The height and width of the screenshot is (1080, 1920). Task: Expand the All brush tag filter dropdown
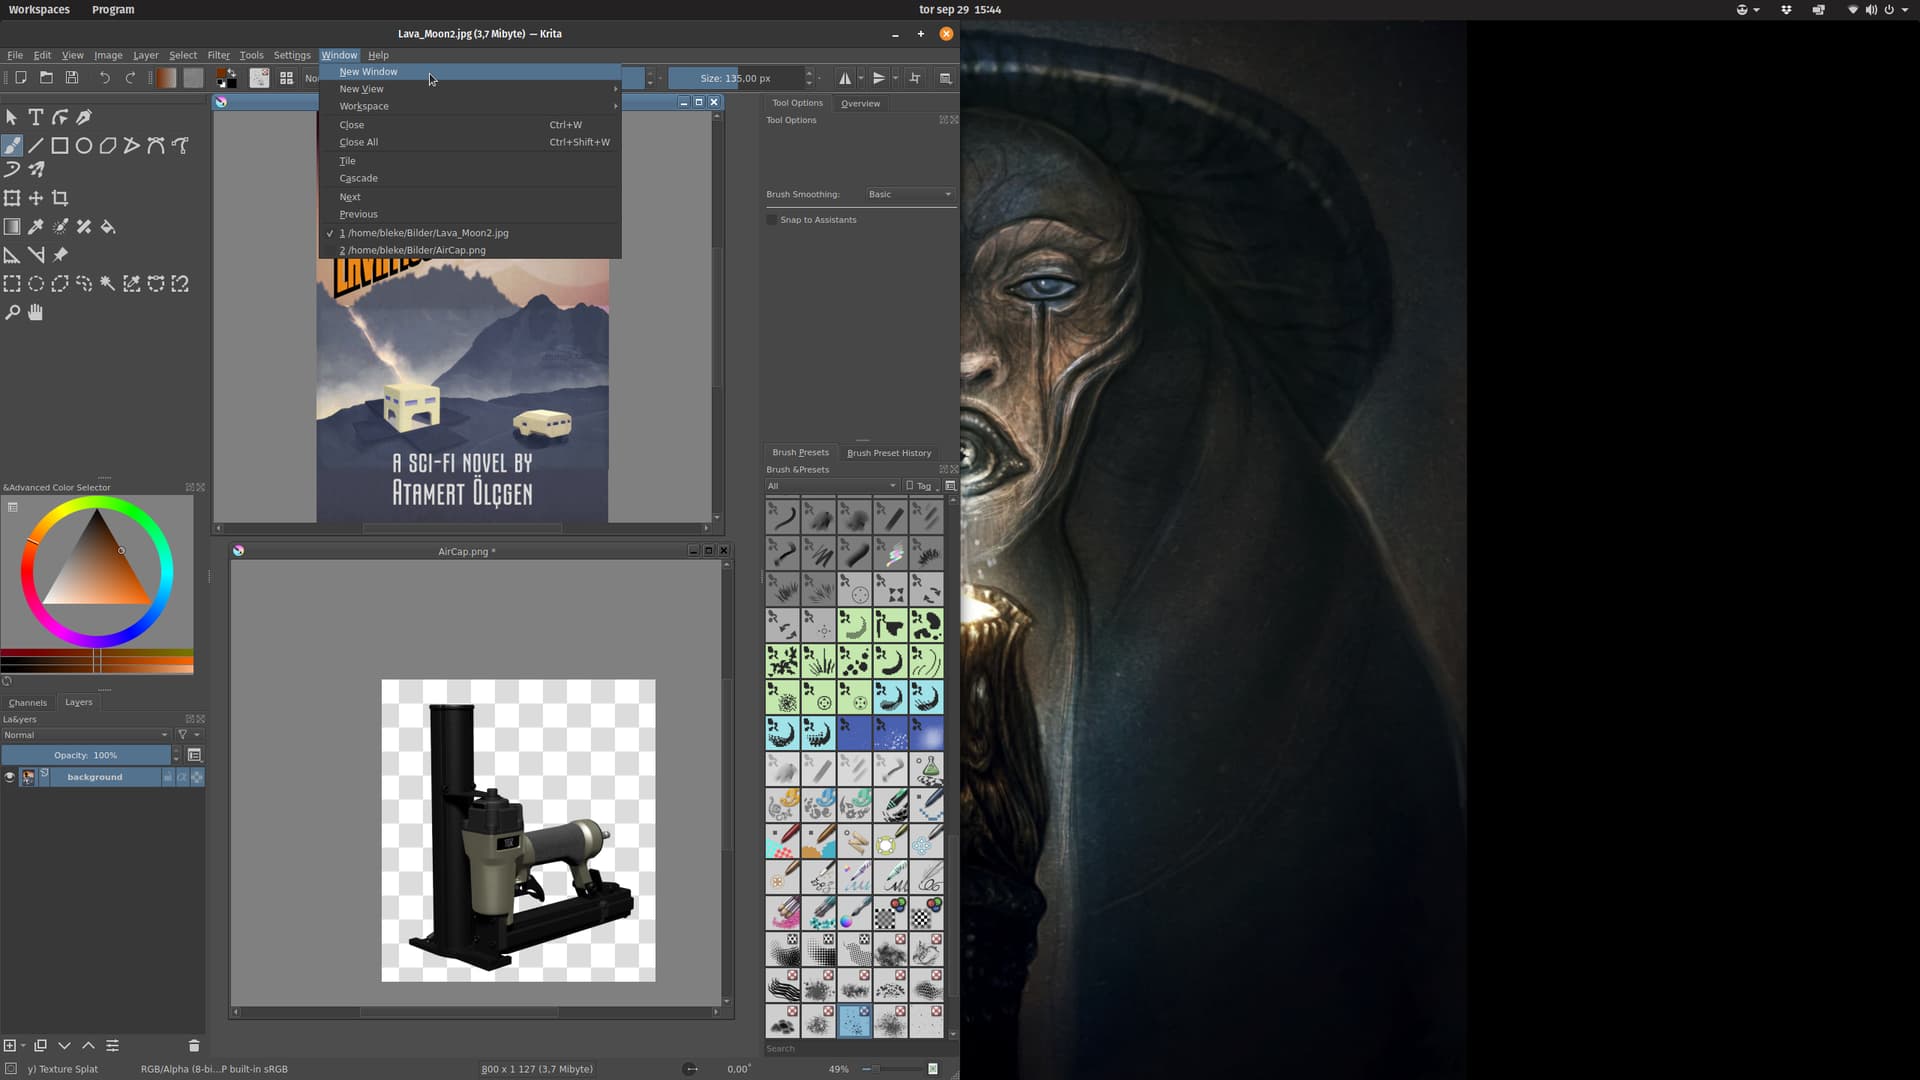pos(831,486)
